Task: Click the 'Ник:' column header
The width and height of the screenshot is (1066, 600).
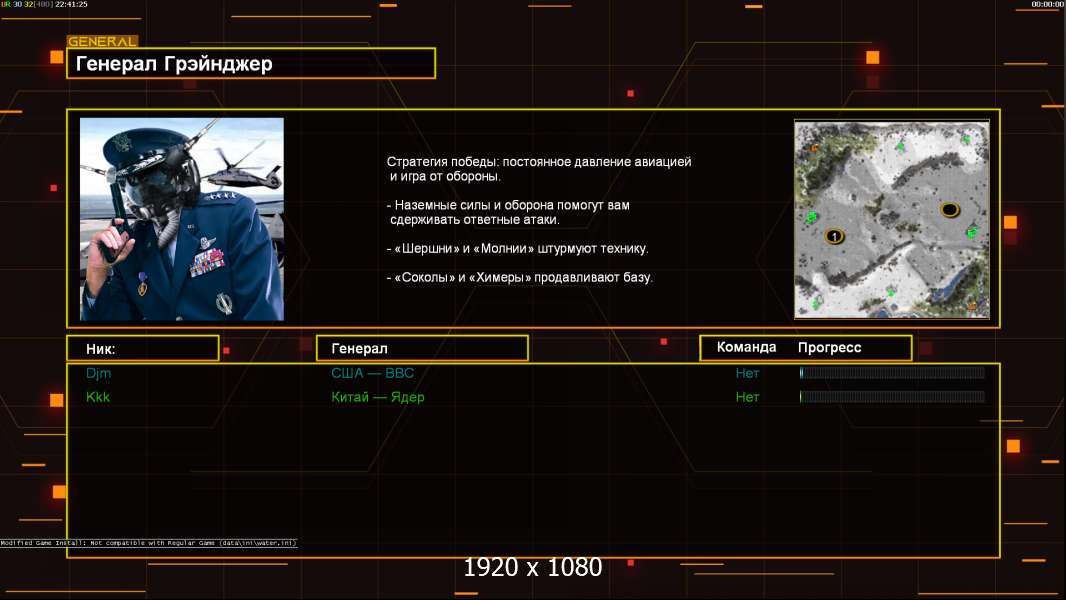Action: pos(143,349)
